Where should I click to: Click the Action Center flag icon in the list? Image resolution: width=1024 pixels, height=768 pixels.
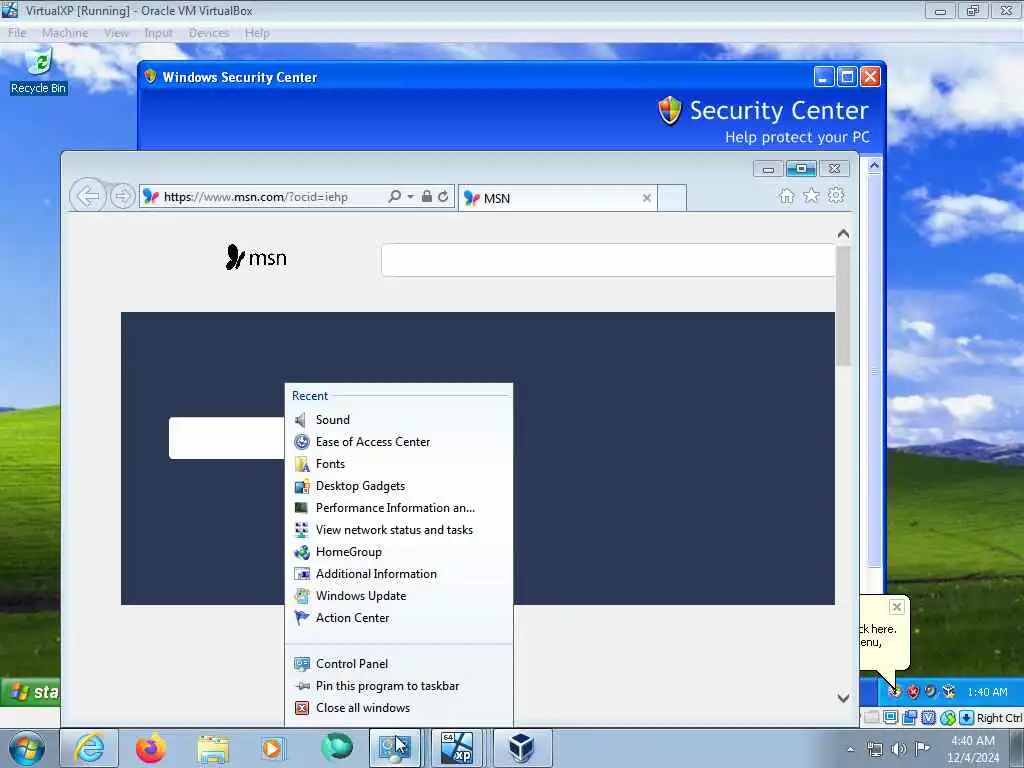coord(301,618)
